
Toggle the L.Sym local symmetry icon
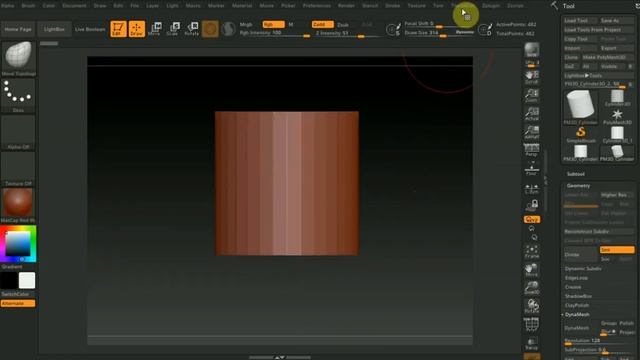click(x=532, y=189)
